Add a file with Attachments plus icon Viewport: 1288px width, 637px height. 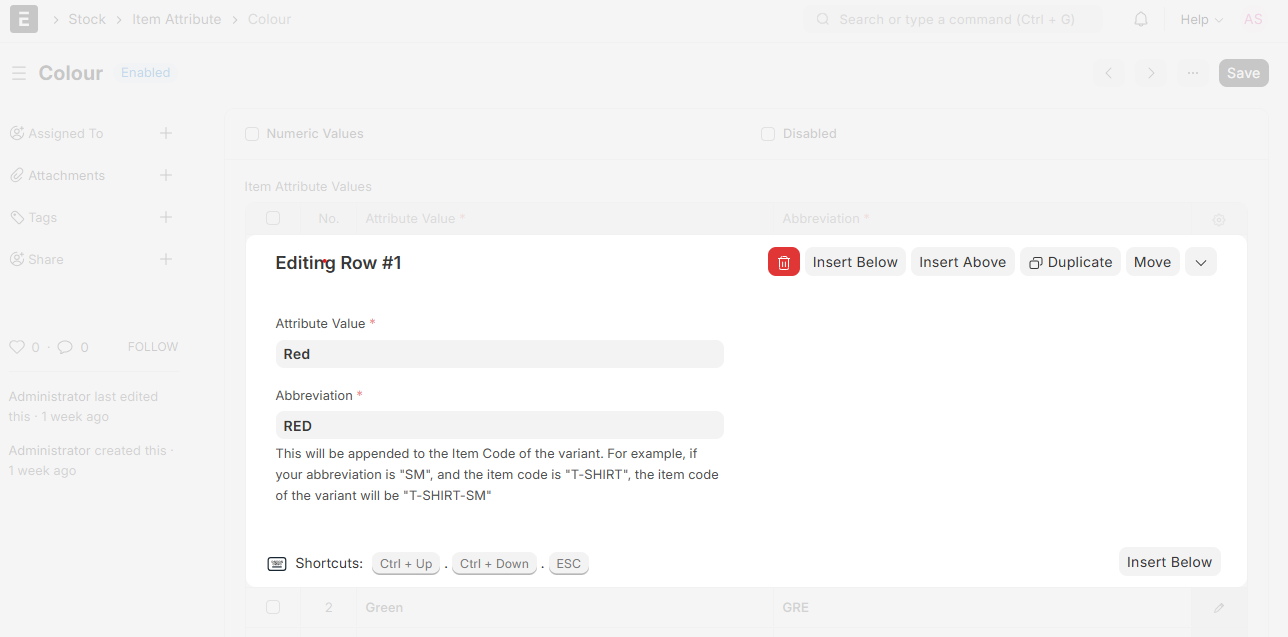[x=166, y=175]
